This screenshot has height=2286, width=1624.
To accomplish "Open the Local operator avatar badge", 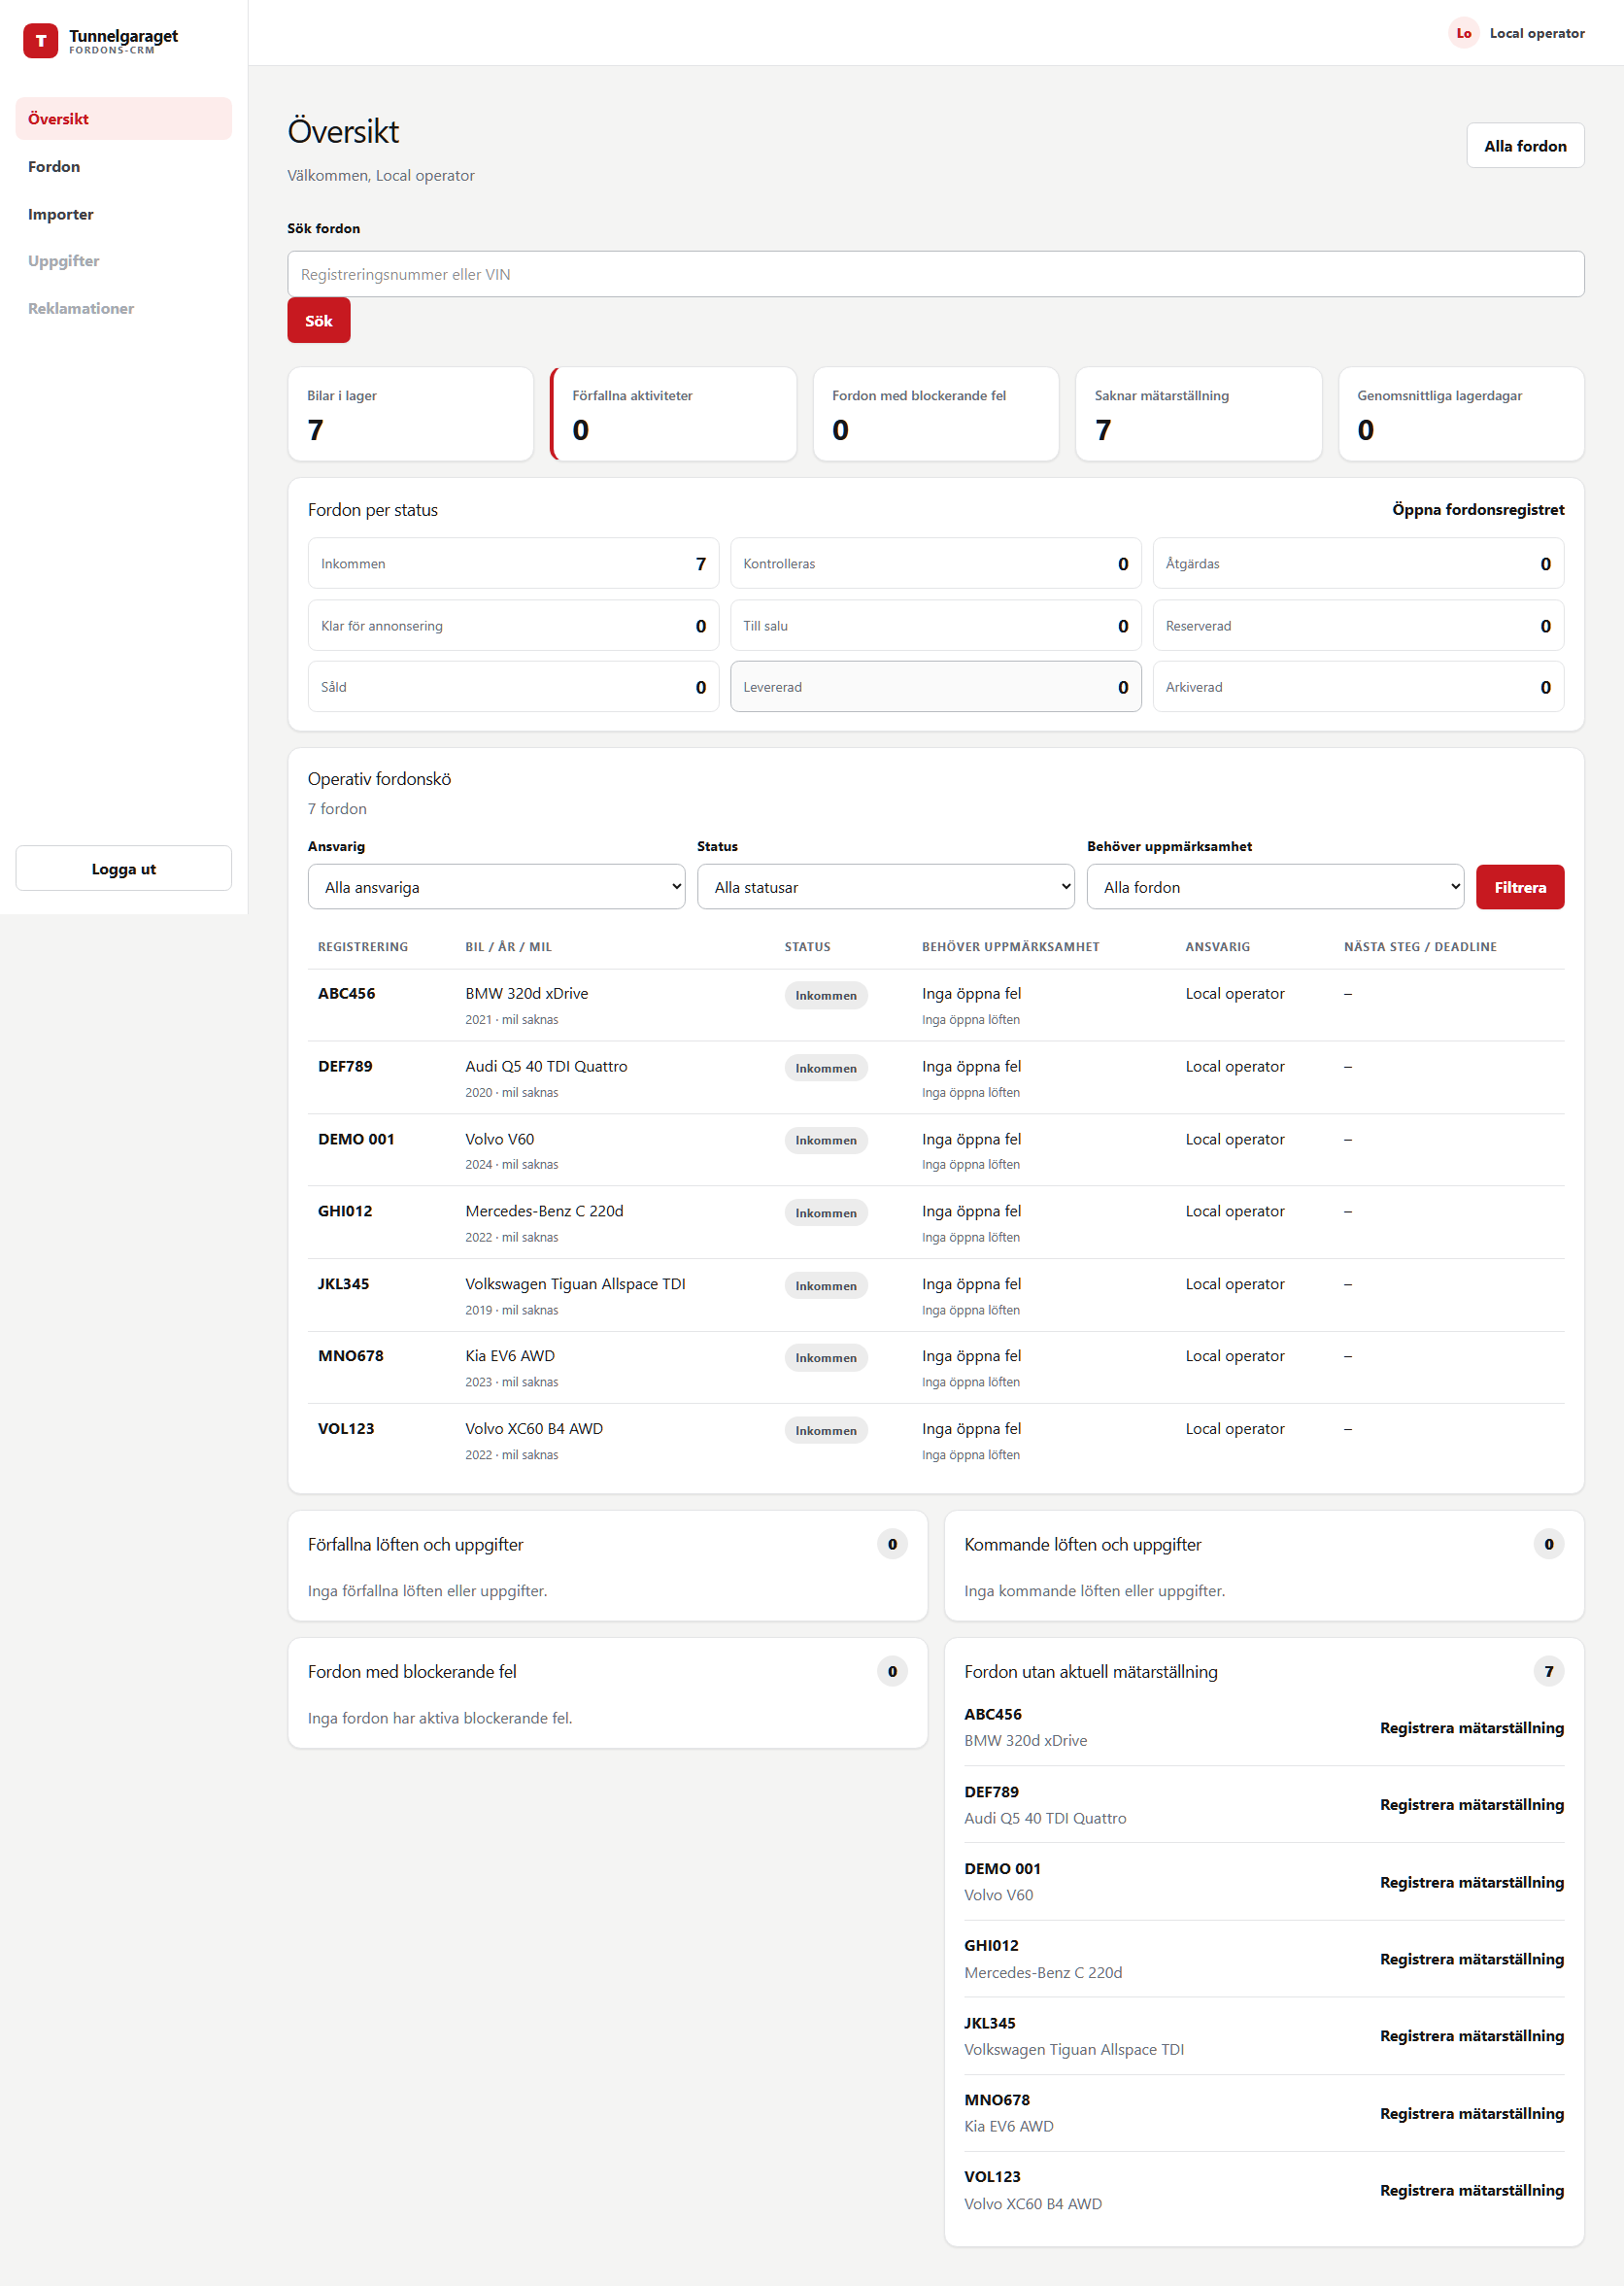I will [1463, 33].
